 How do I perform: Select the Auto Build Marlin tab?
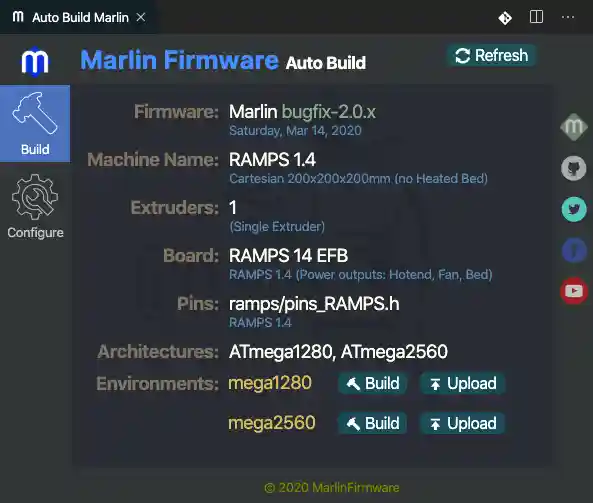[x=79, y=17]
